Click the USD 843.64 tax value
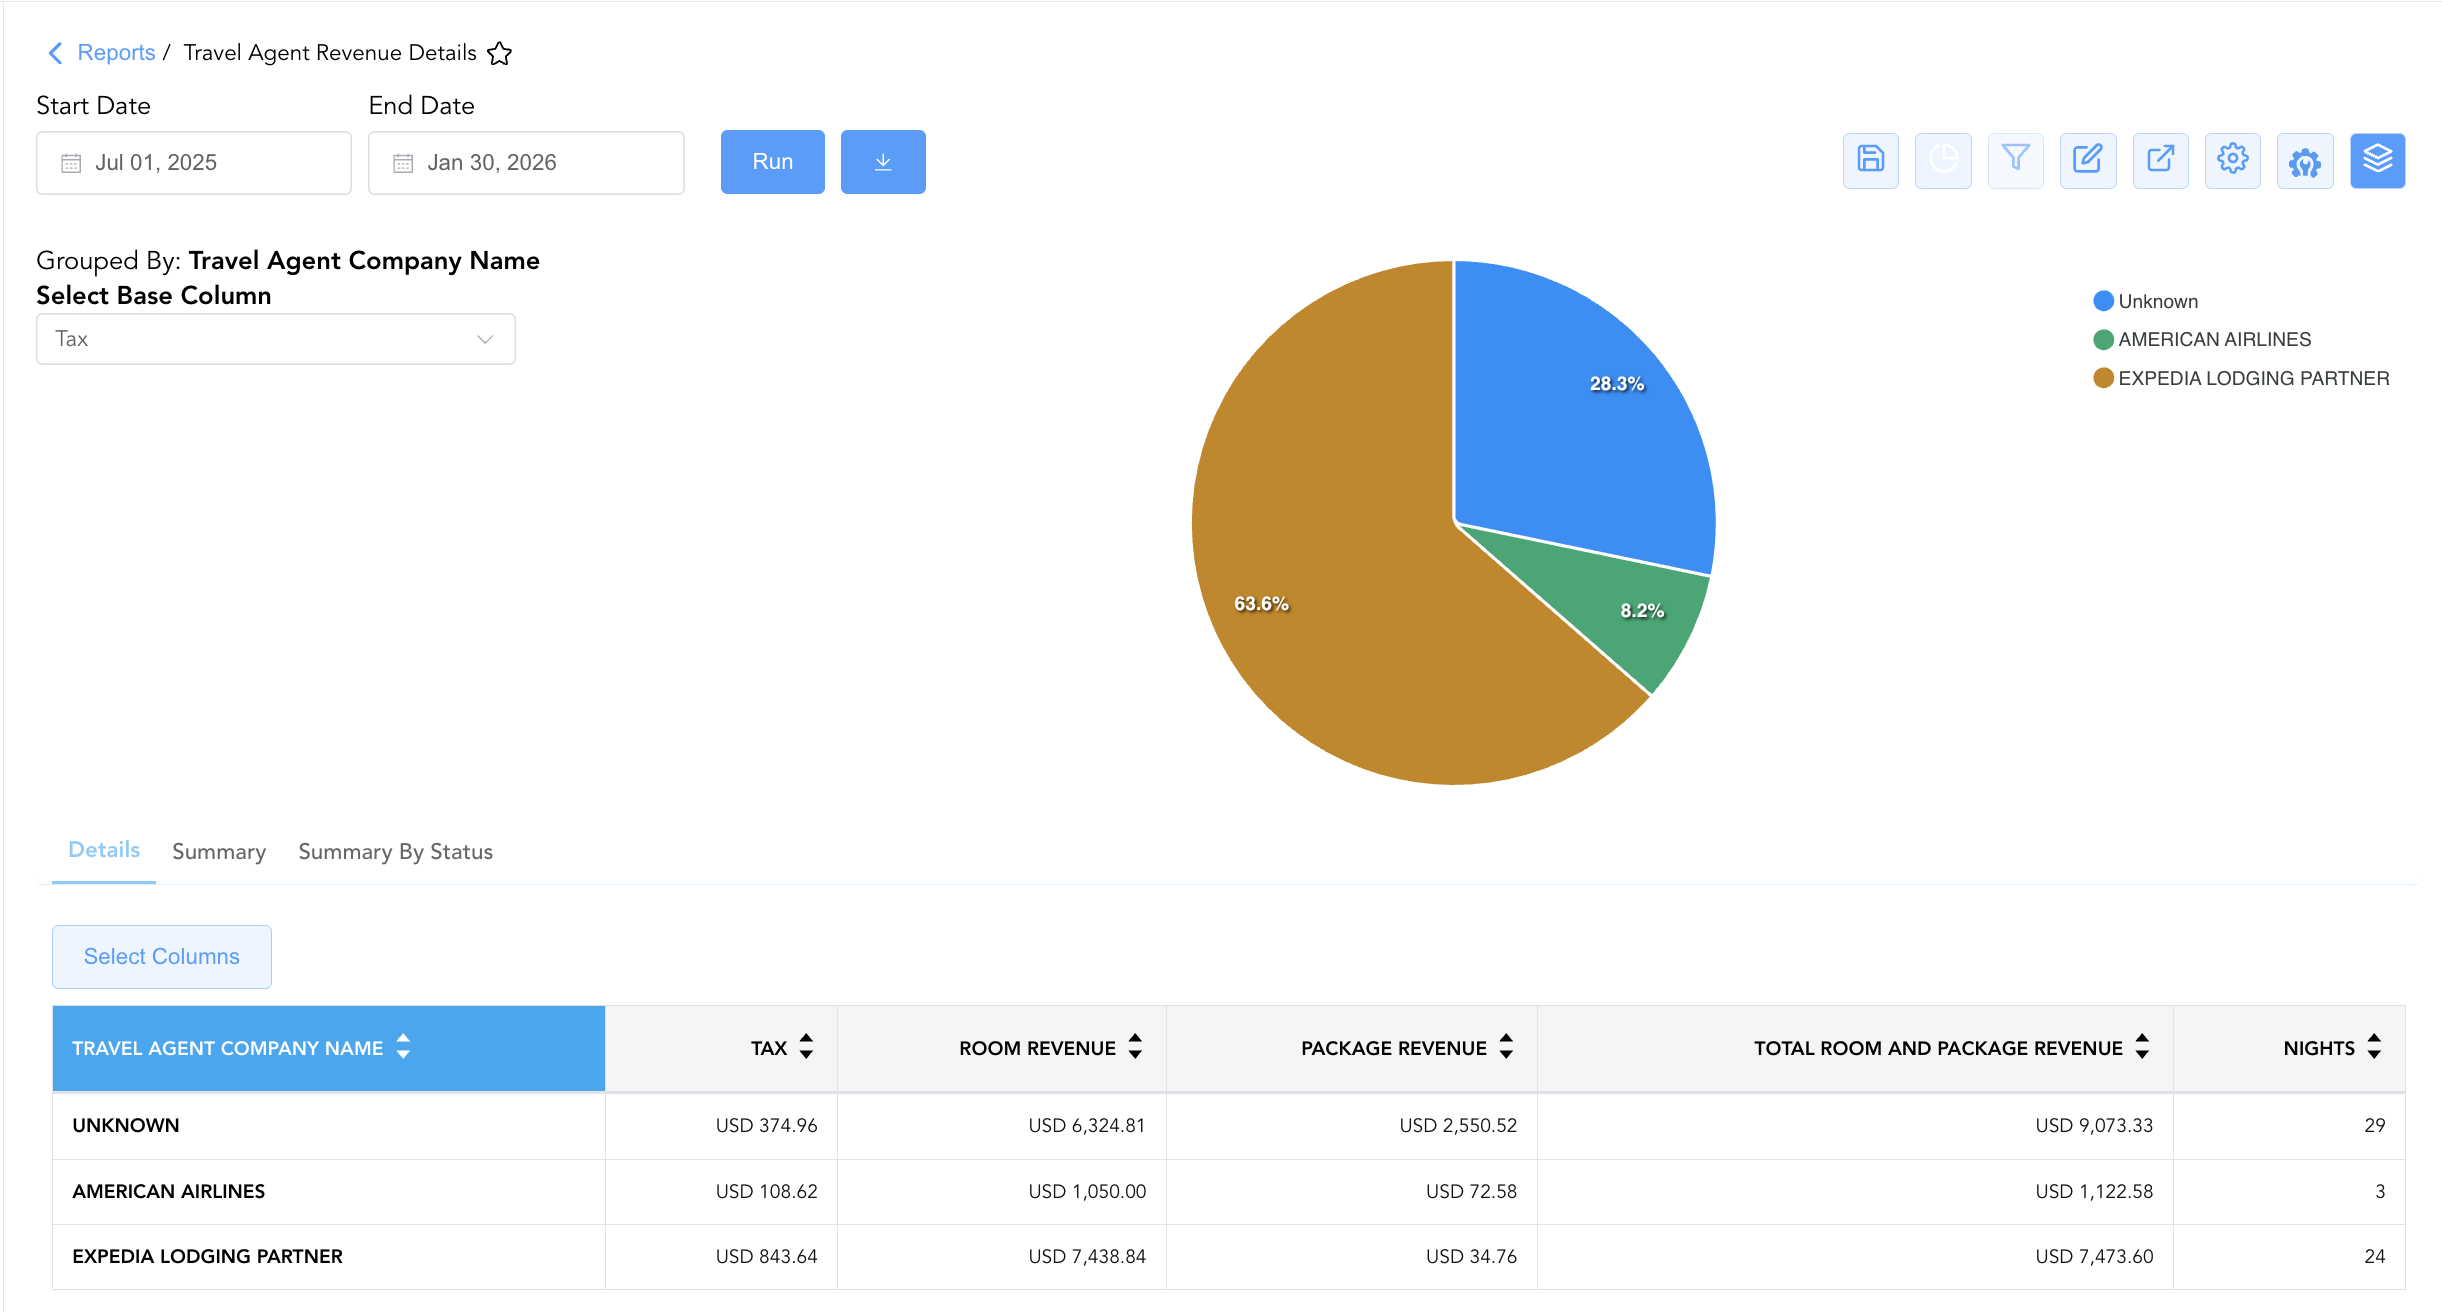The image size is (2442, 1312). pos(766,1257)
